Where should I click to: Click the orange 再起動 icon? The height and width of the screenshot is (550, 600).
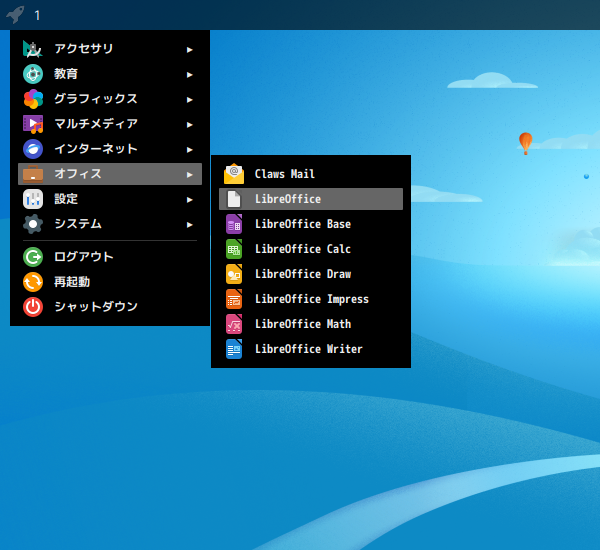point(33,282)
